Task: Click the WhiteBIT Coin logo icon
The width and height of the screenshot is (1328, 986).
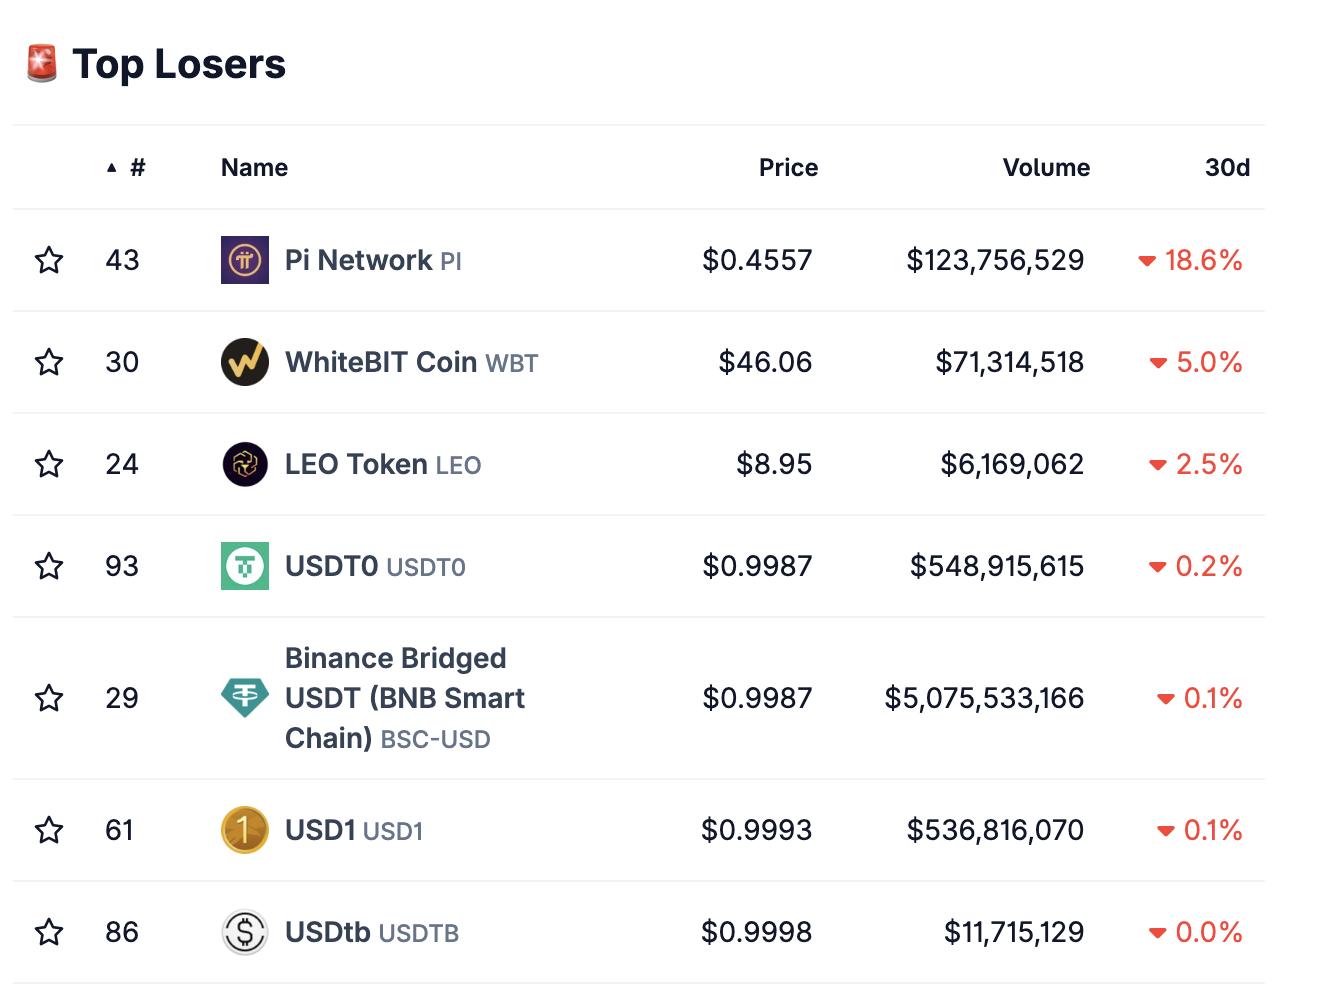Action: 245,362
